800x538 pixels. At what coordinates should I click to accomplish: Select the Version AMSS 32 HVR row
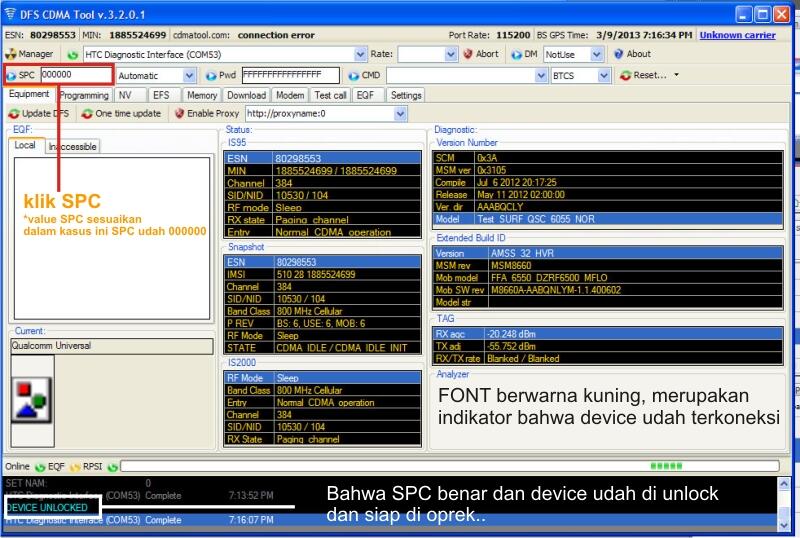(x=608, y=253)
